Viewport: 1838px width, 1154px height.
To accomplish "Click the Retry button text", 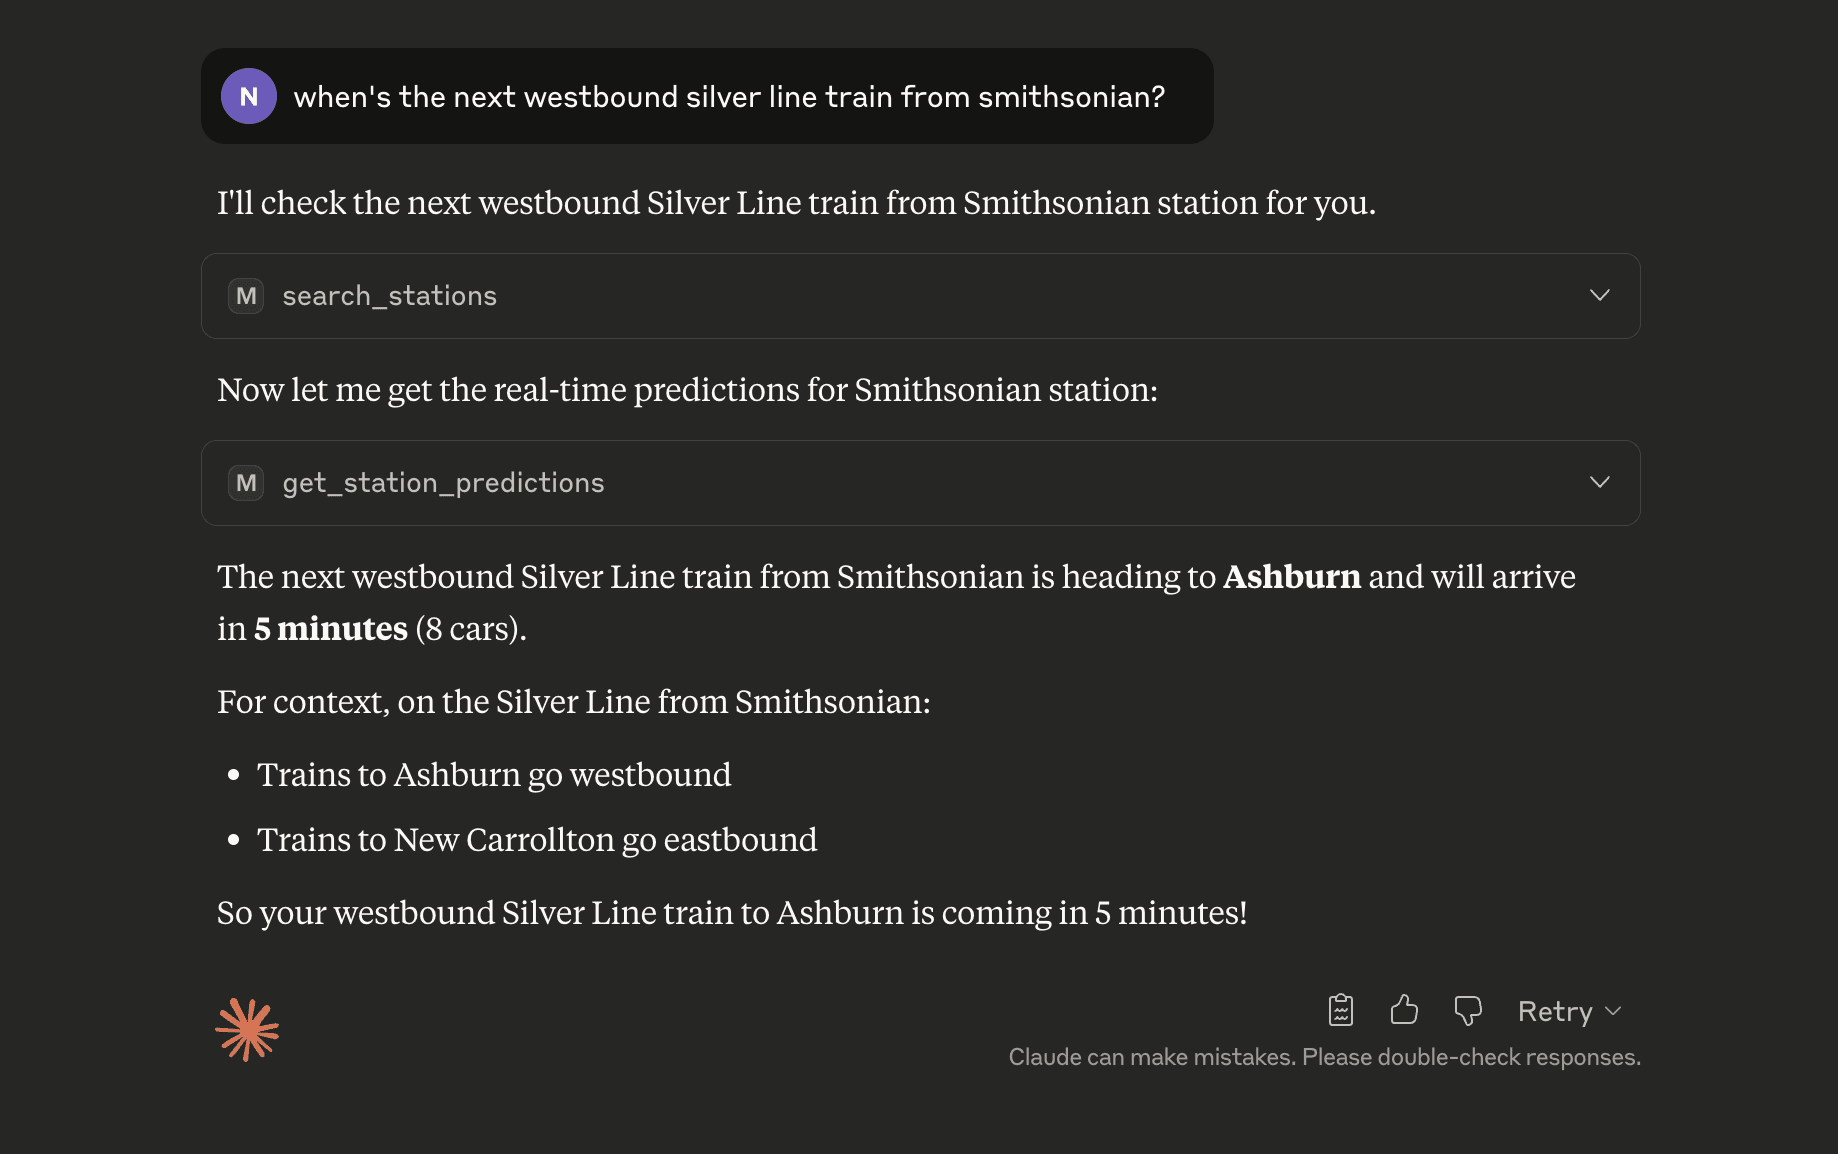I will click(1555, 1011).
